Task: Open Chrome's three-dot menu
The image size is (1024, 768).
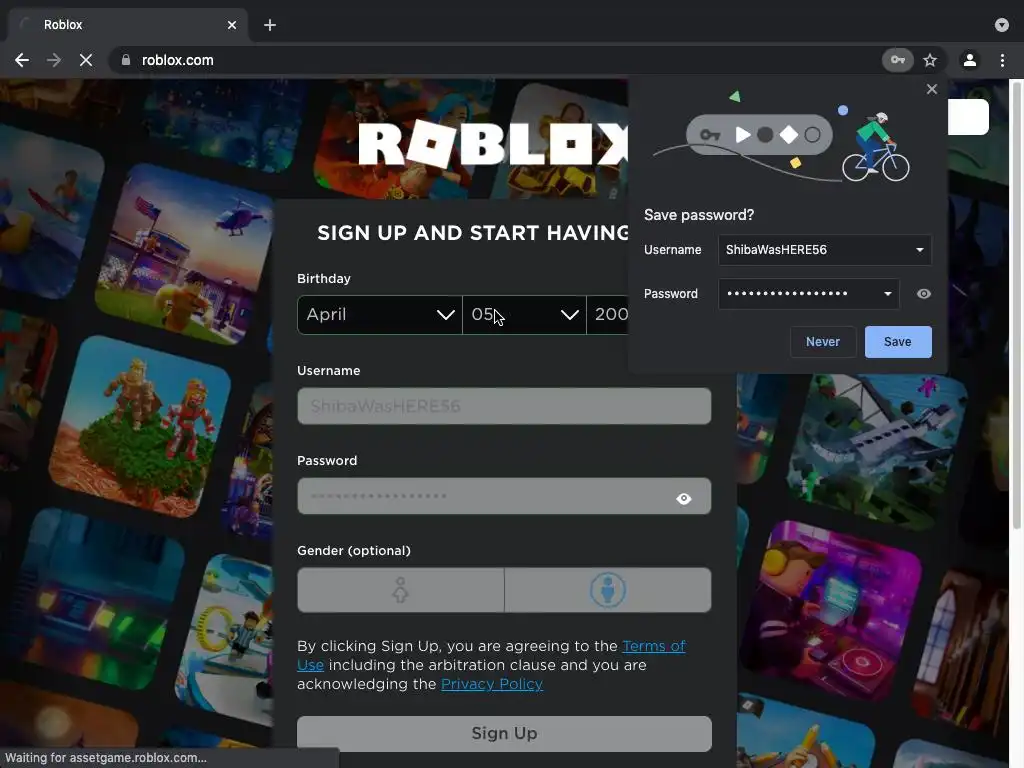Action: [1002, 60]
